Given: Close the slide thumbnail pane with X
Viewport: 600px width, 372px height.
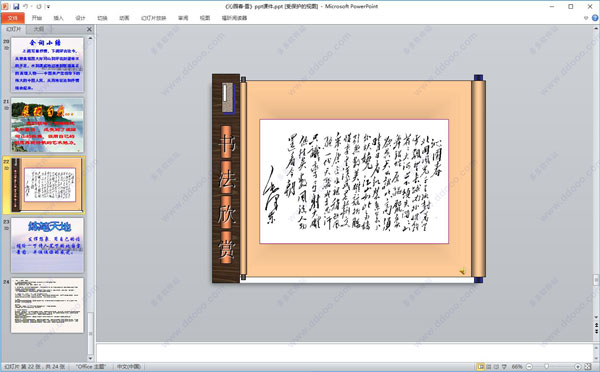Looking at the screenshot, I should click(89, 29).
